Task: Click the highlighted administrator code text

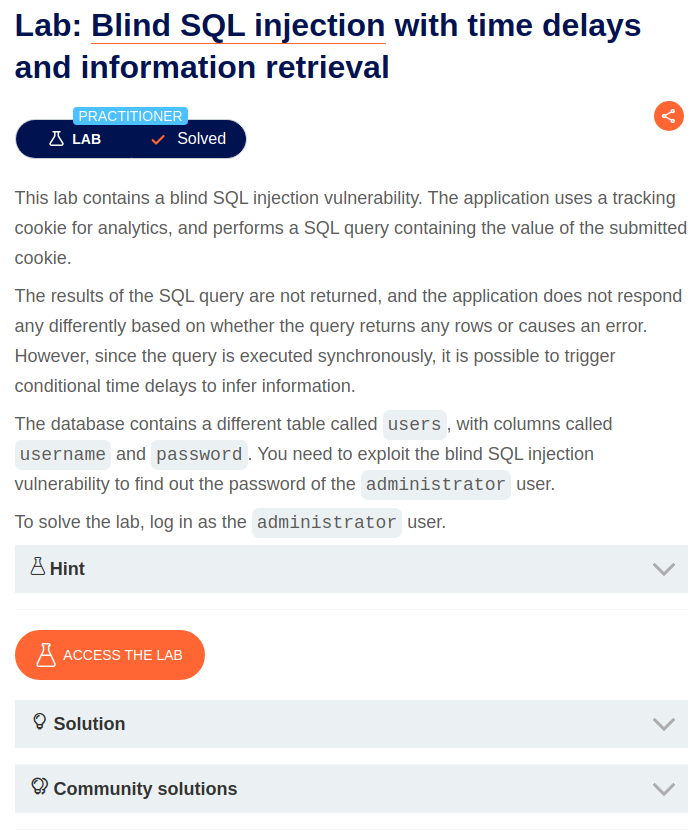Action: coord(436,485)
